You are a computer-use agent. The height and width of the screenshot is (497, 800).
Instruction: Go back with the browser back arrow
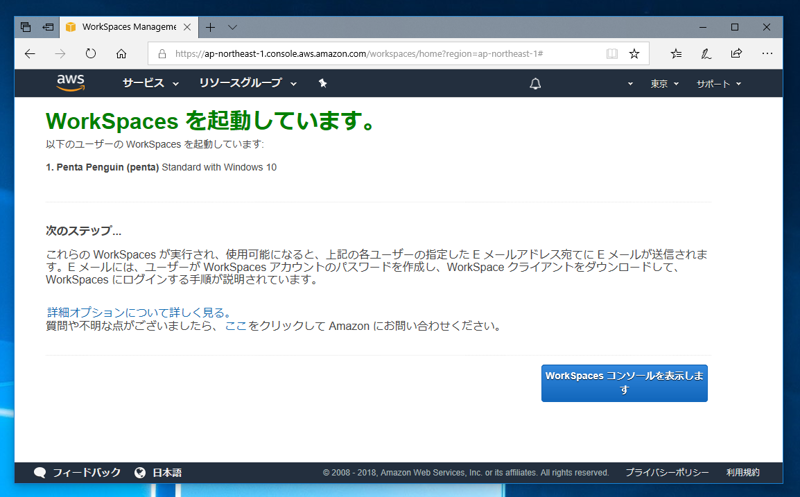[x=30, y=54]
